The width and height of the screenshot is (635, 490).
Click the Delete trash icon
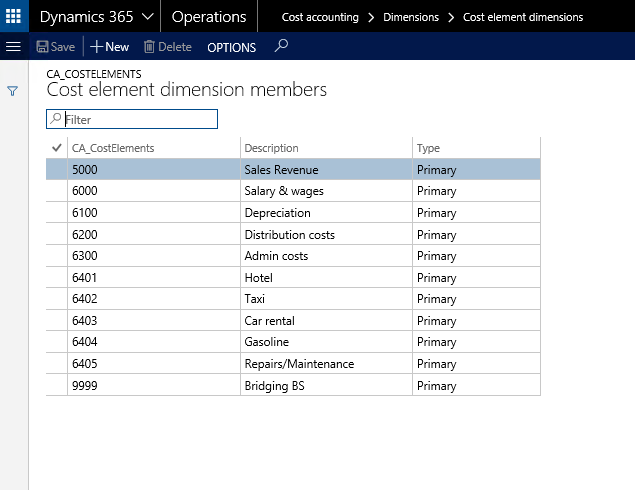167,47
